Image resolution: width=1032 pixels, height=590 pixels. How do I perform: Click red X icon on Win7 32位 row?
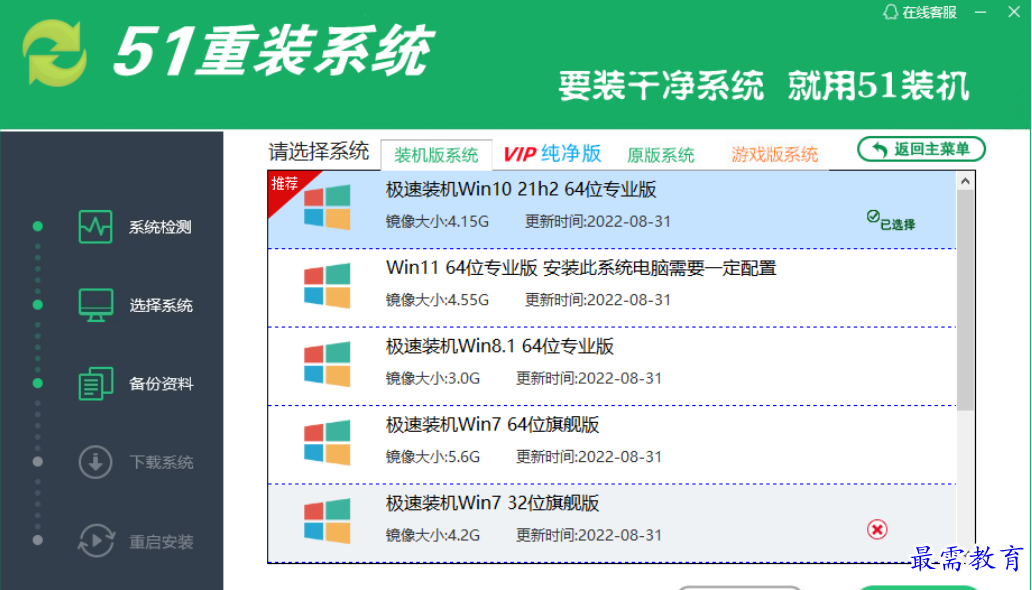tap(877, 529)
